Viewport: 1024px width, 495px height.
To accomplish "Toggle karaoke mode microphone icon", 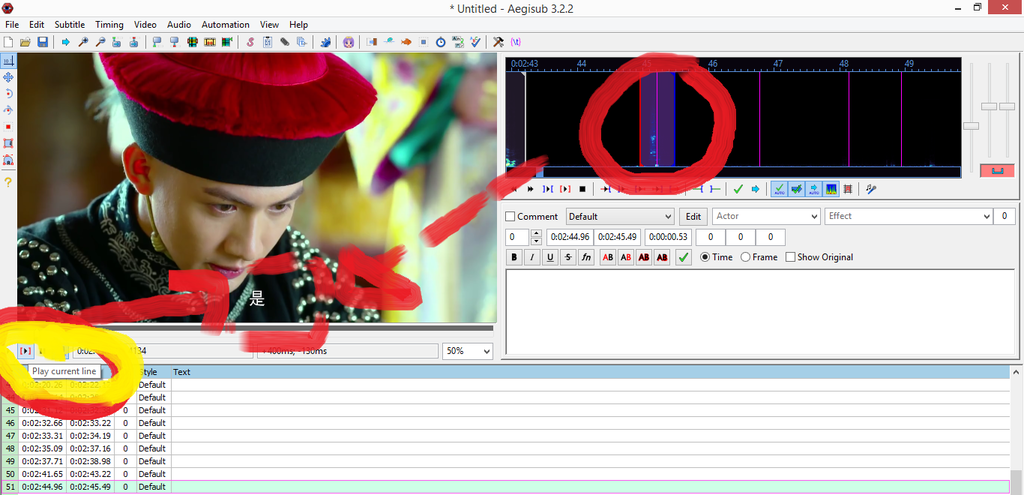I will pyautogui.click(x=871, y=189).
